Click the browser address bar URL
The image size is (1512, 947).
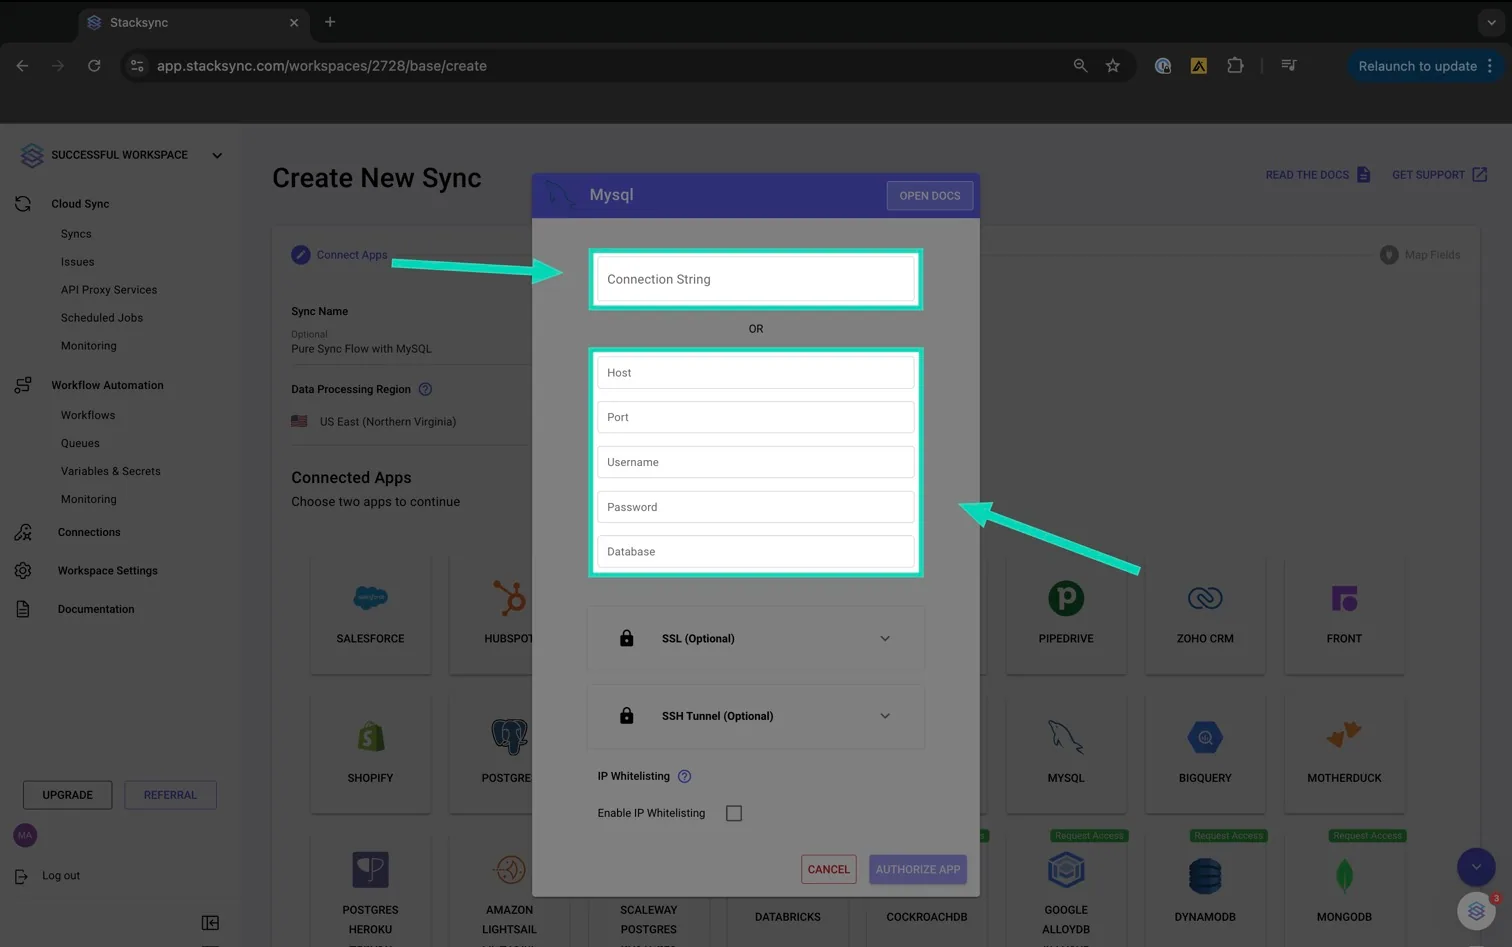point(322,66)
